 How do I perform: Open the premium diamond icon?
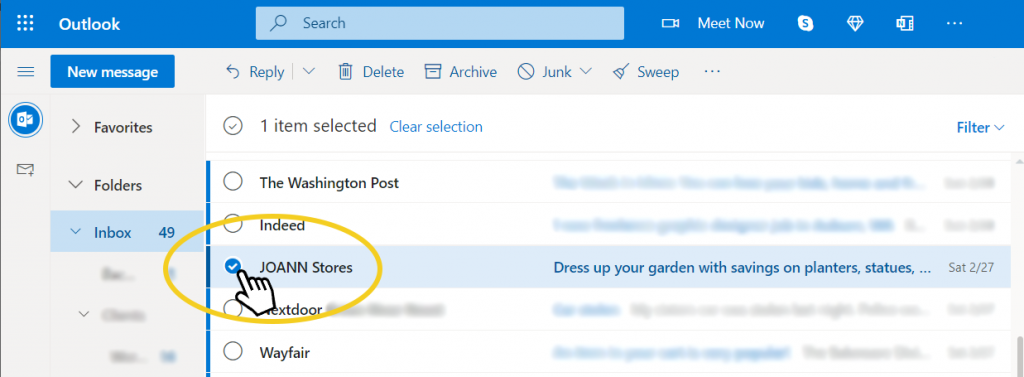[x=855, y=24]
